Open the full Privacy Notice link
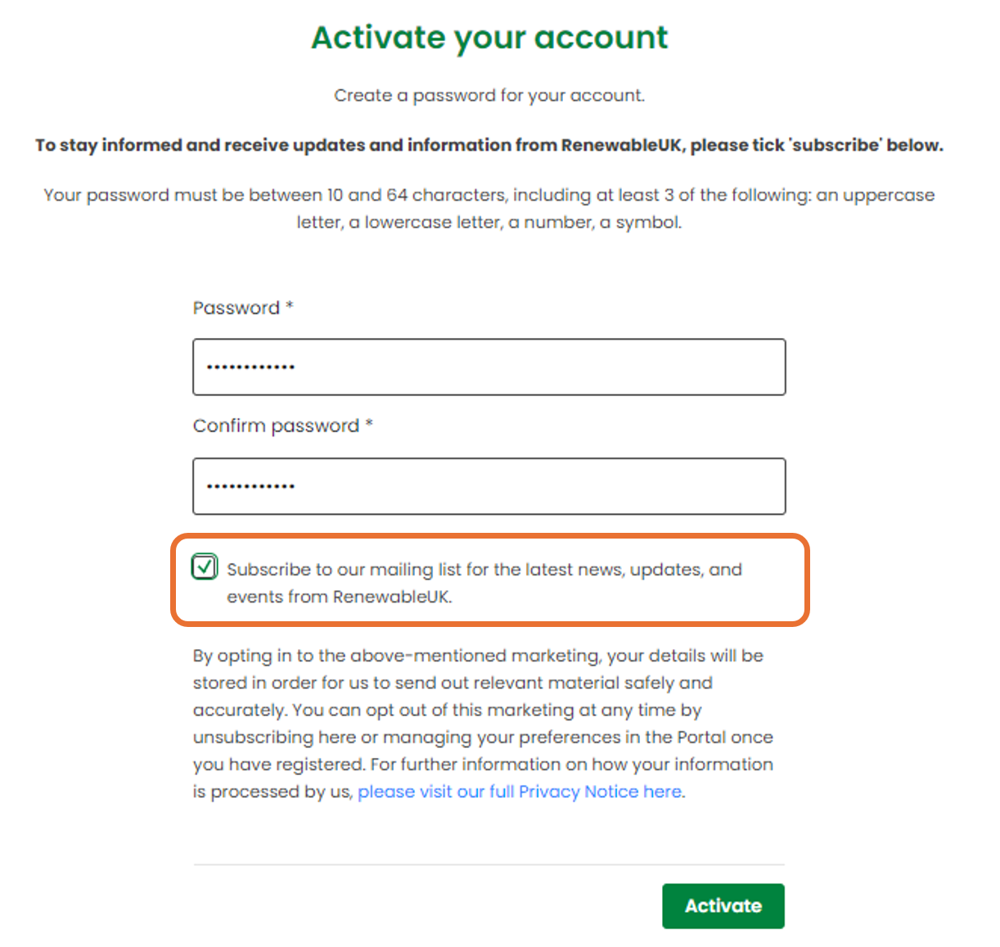Screen dimensions: 1000x947 [x=519, y=791]
